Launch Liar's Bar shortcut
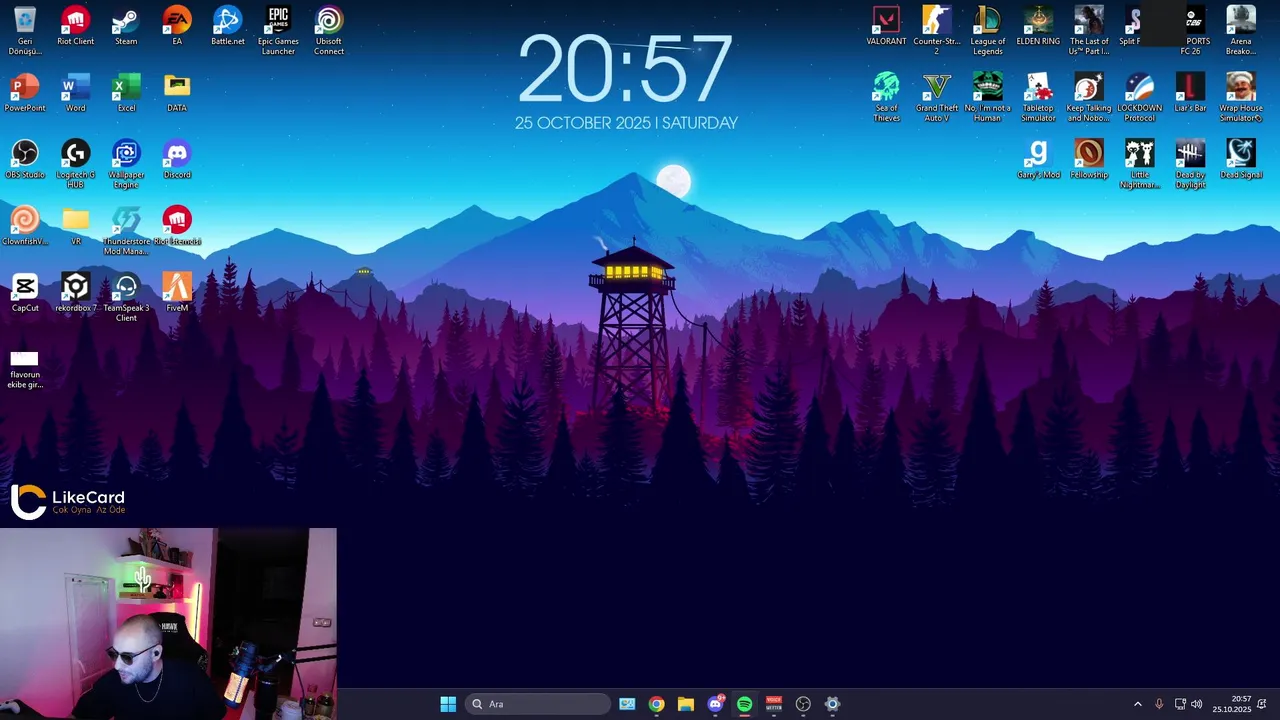1280x720 pixels. [x=1190, y=93]
